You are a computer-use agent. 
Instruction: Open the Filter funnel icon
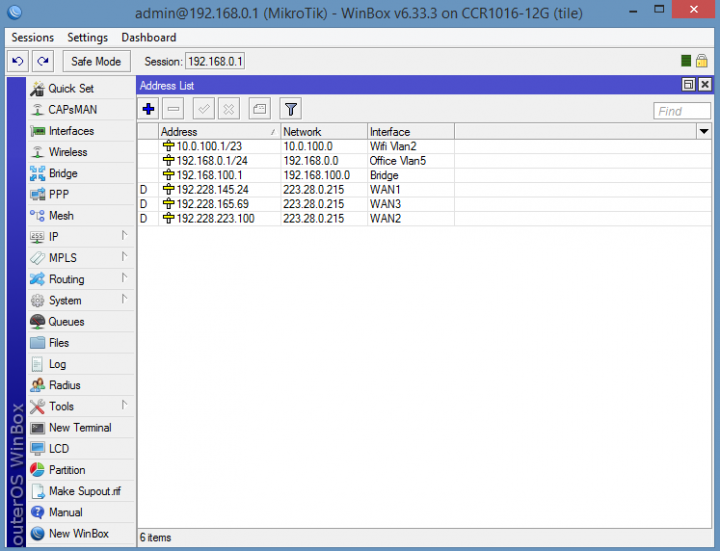click(x=291, y=109)
